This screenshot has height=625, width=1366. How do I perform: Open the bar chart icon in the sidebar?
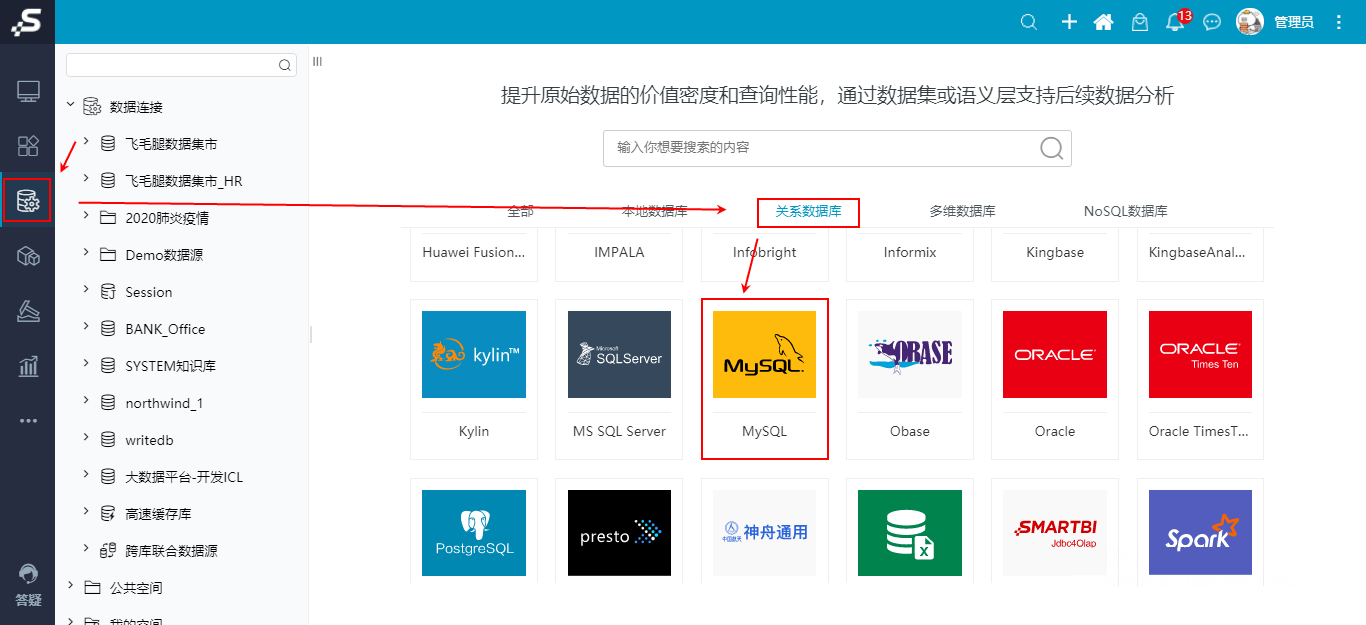tap(28, 366)
